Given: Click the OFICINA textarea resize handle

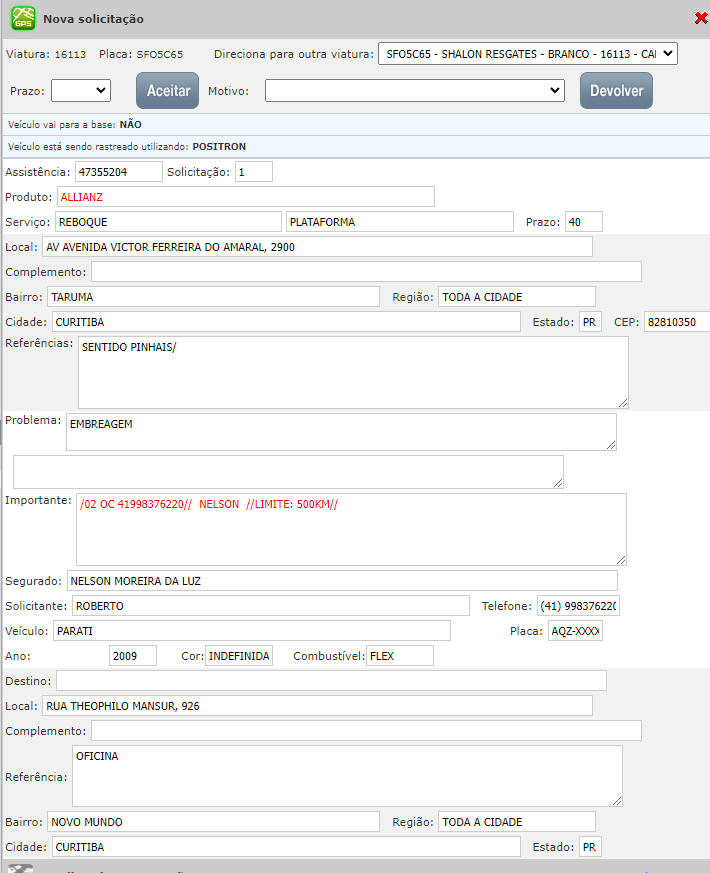Looking at the screenshot, I should click(617, 801).
